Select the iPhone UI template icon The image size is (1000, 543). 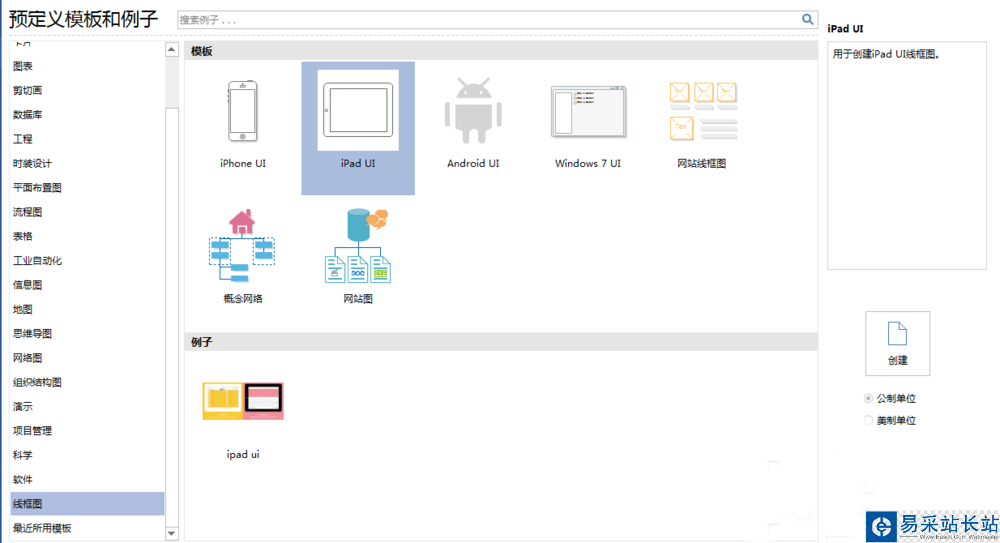point(242,111)
